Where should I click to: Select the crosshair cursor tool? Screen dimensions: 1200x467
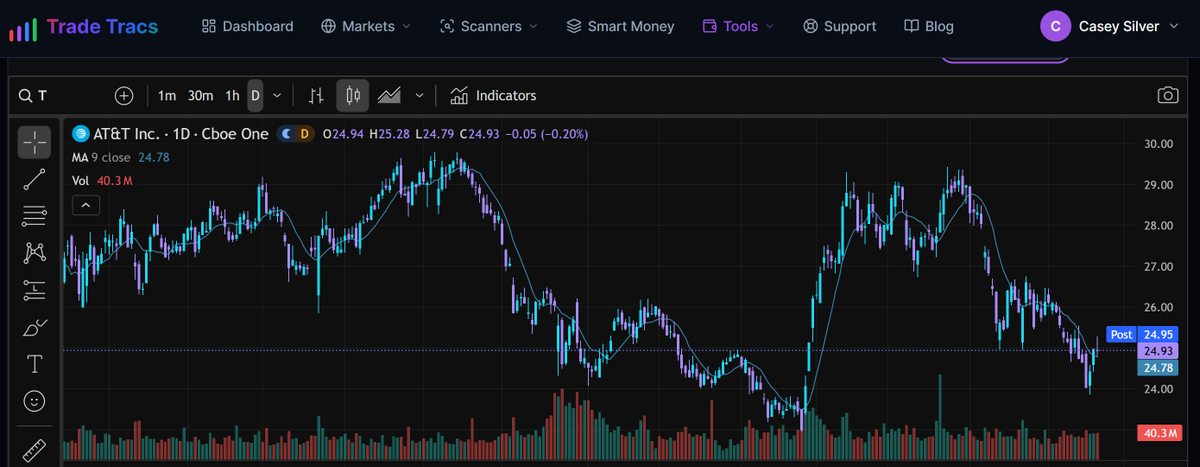pyautogui.click(x=34, y=142)
